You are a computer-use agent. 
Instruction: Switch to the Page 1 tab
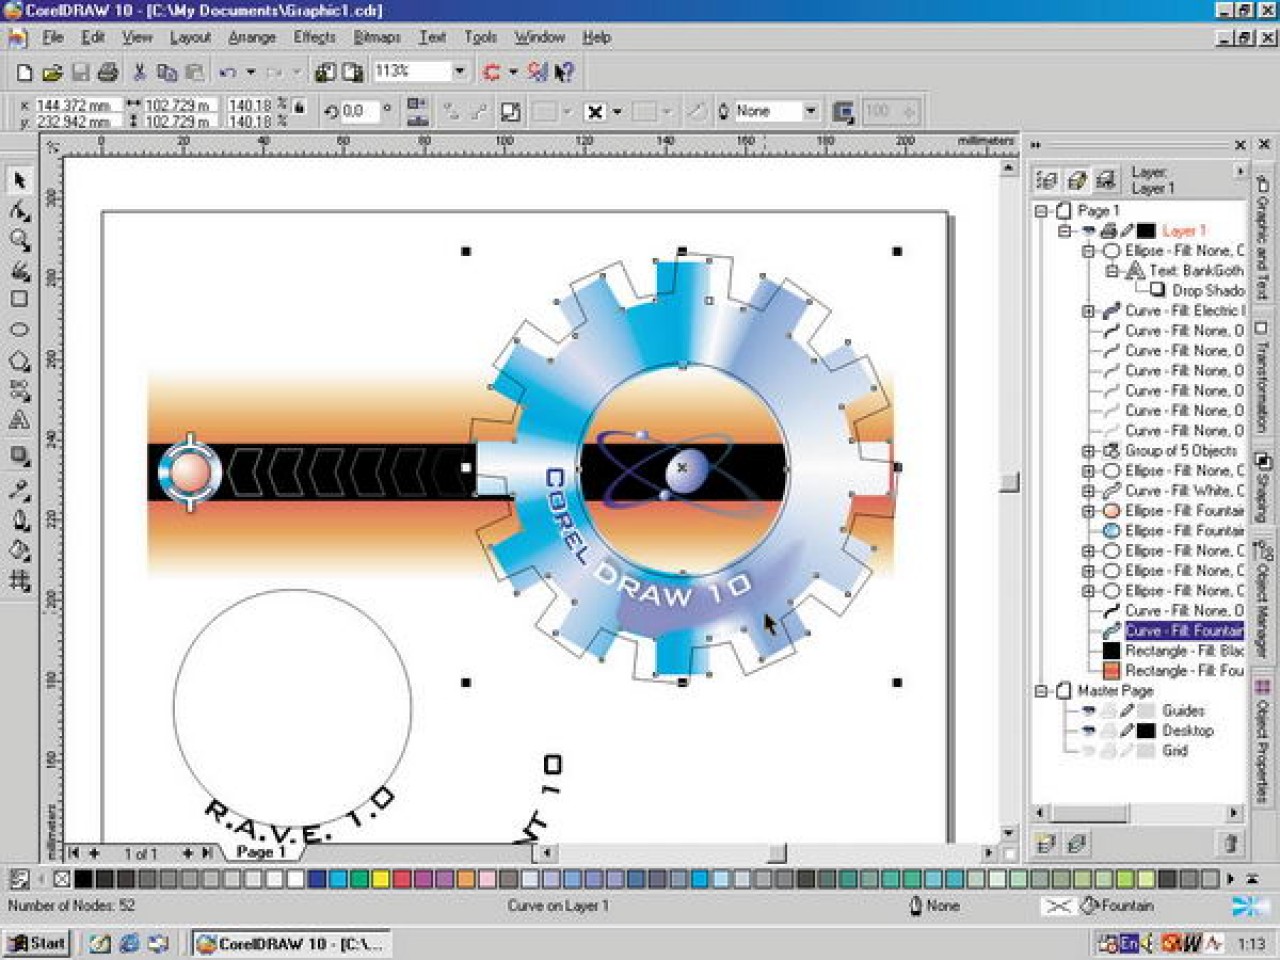[x=260, y=852]
